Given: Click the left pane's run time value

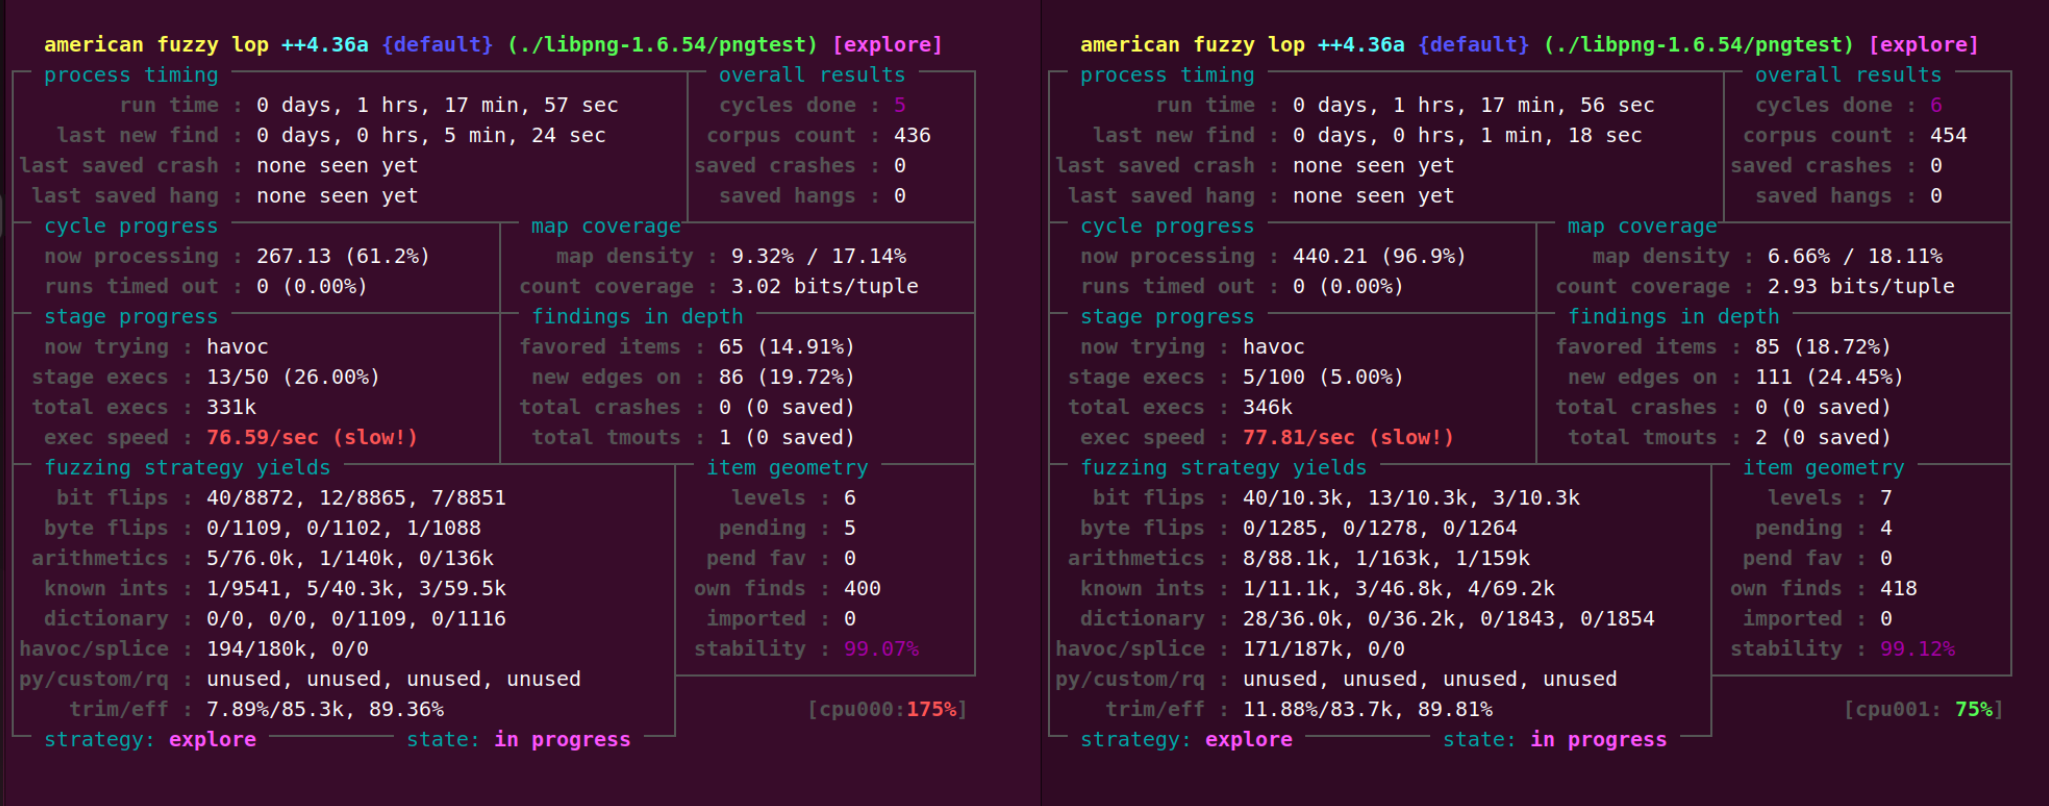Looking at the screenshot, I should pos(437,105).
